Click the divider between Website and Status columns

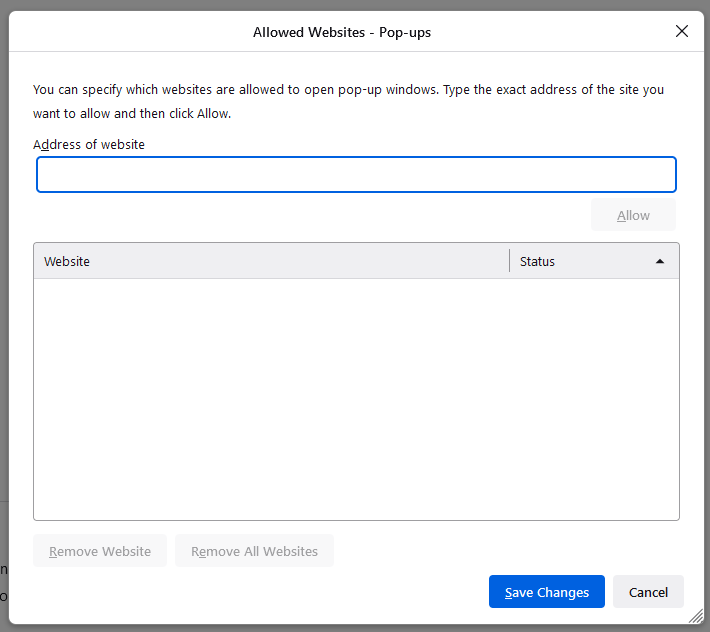tap(510, 261)
